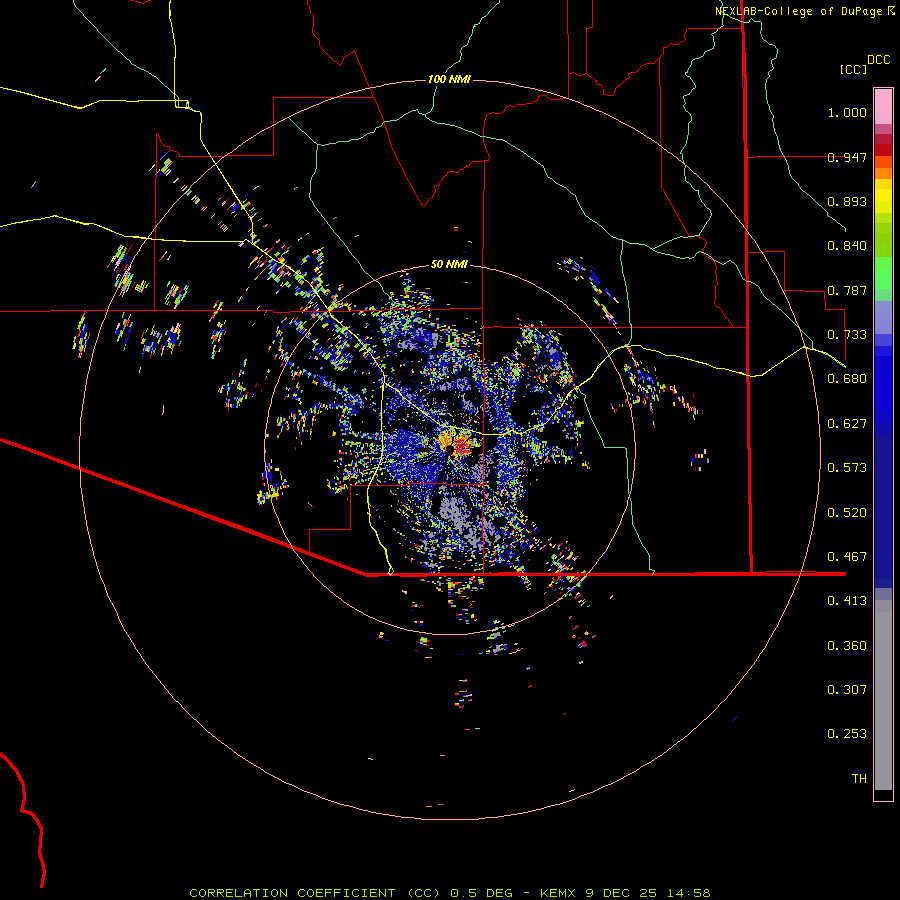The image size is (900, 900).
Task: Click the 0.680 color scale value
Action: (x=847, y=379)
